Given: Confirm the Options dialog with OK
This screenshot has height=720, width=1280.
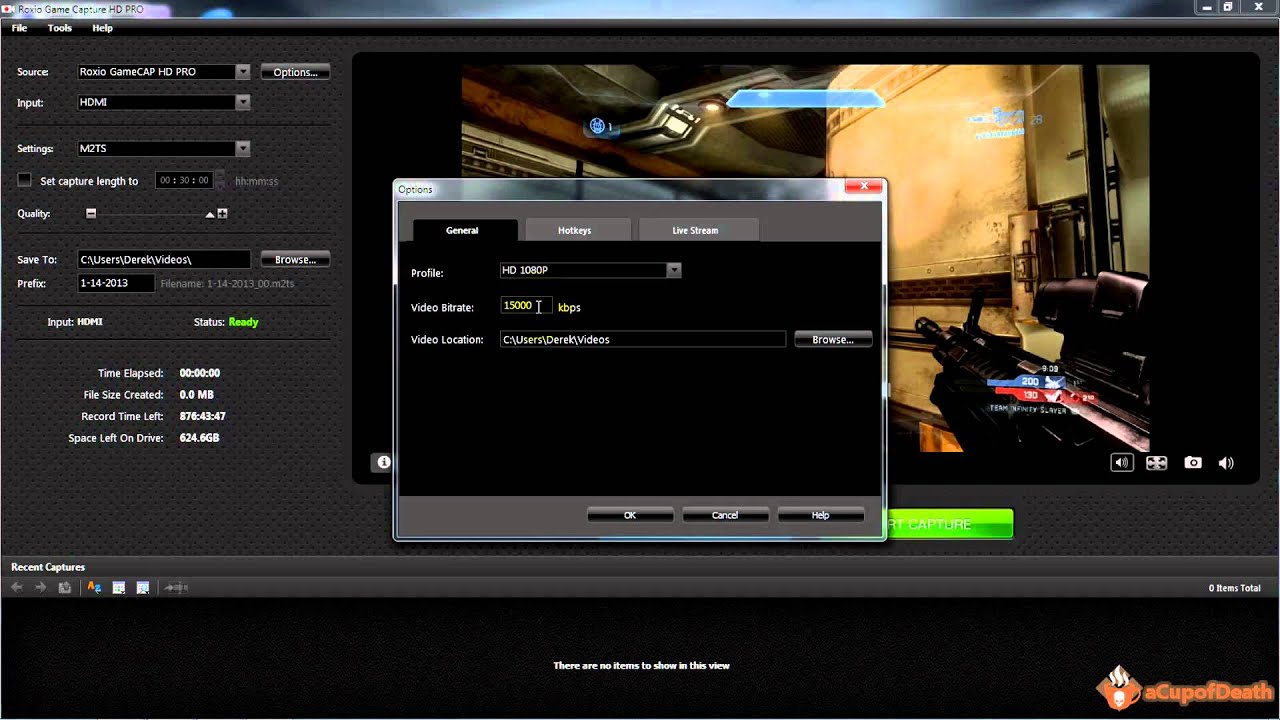Looking at the screenshot, I should click(x=630, y=515).
